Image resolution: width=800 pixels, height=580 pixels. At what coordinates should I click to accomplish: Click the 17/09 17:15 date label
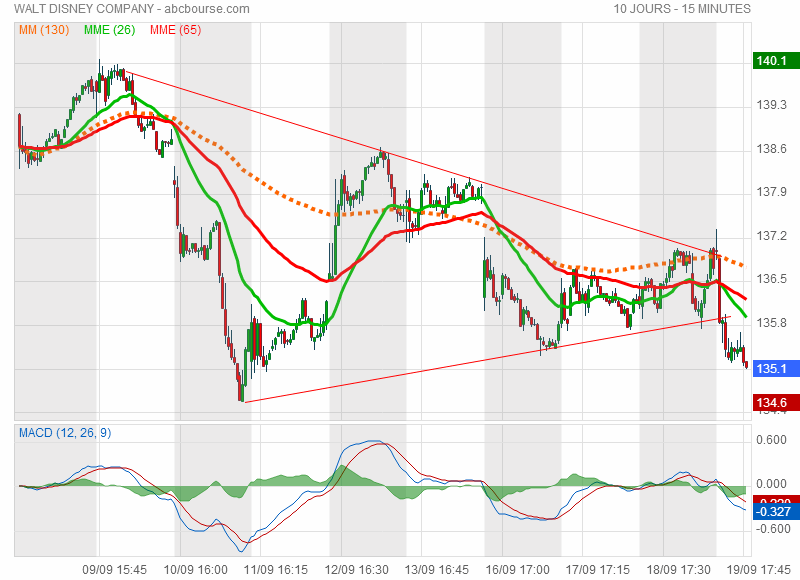point(597,570)
